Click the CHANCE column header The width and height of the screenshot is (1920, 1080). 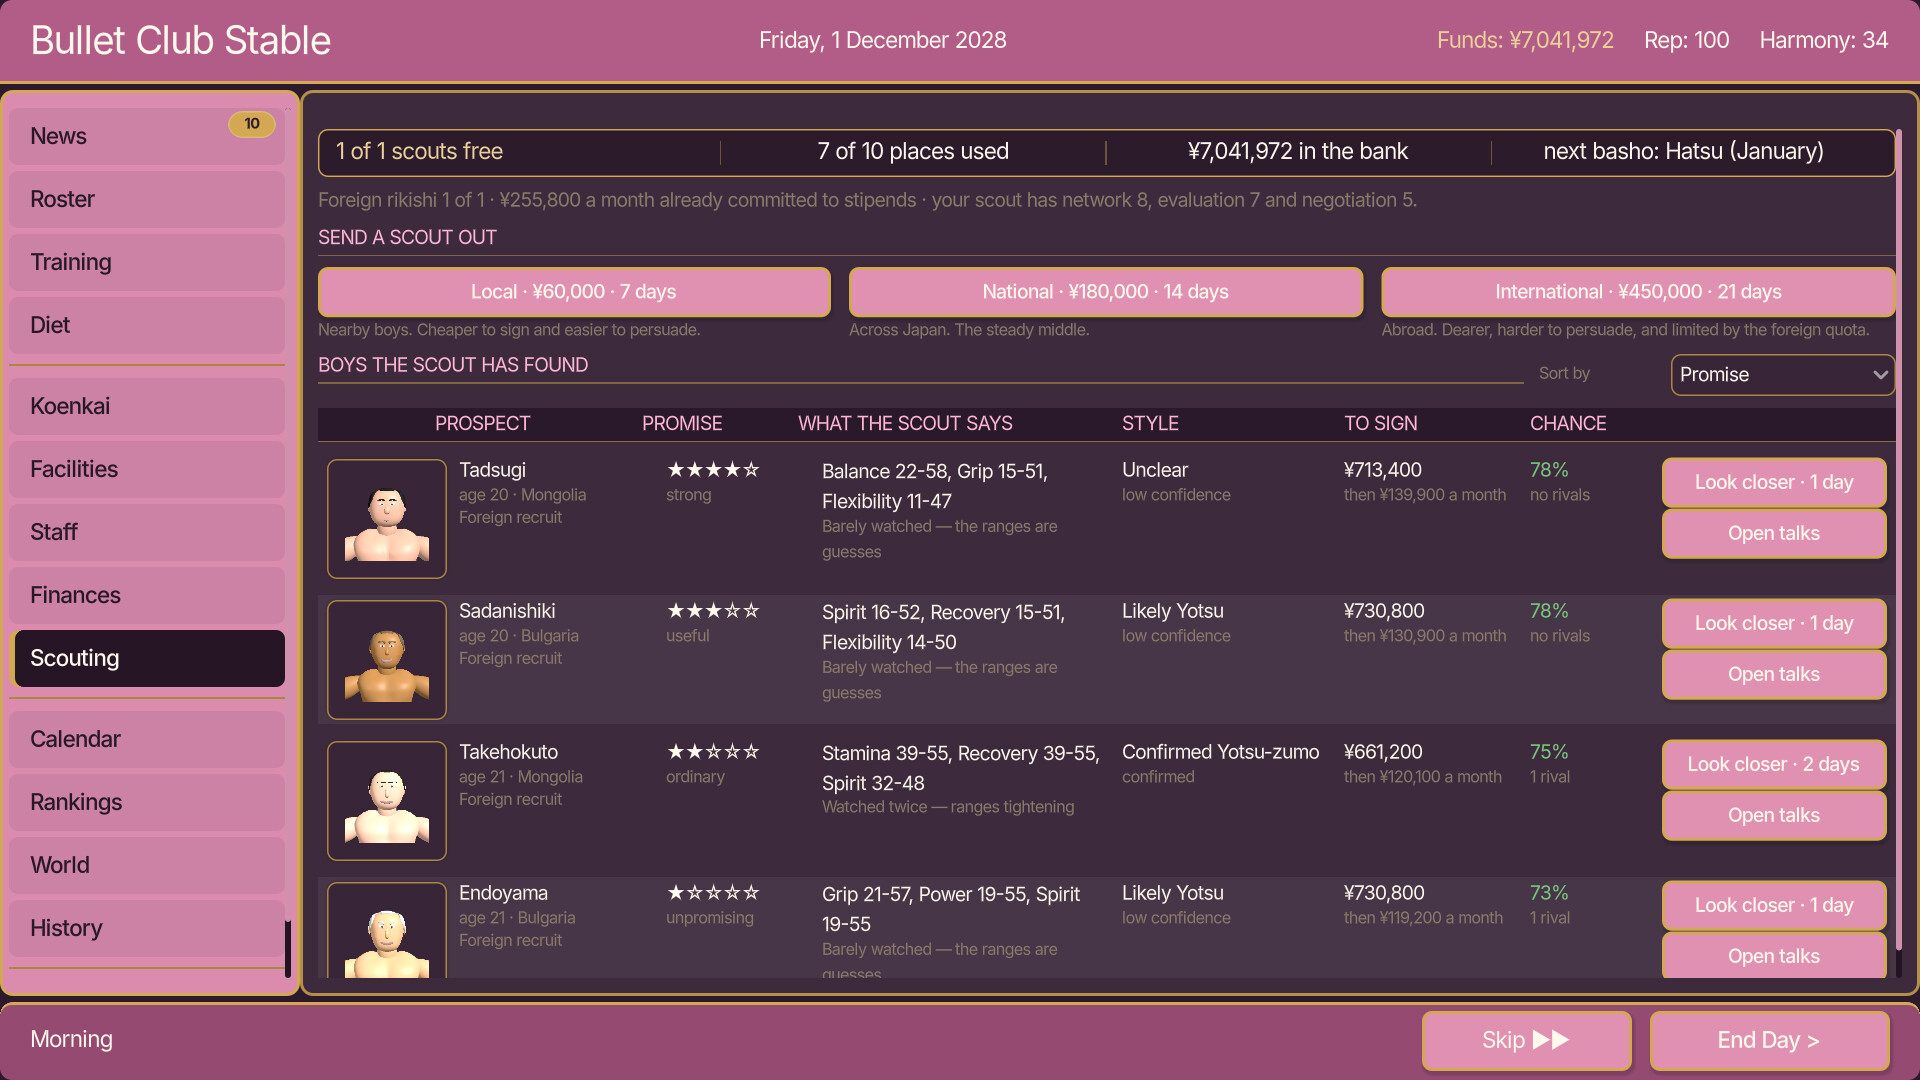tap(1568, 424)
